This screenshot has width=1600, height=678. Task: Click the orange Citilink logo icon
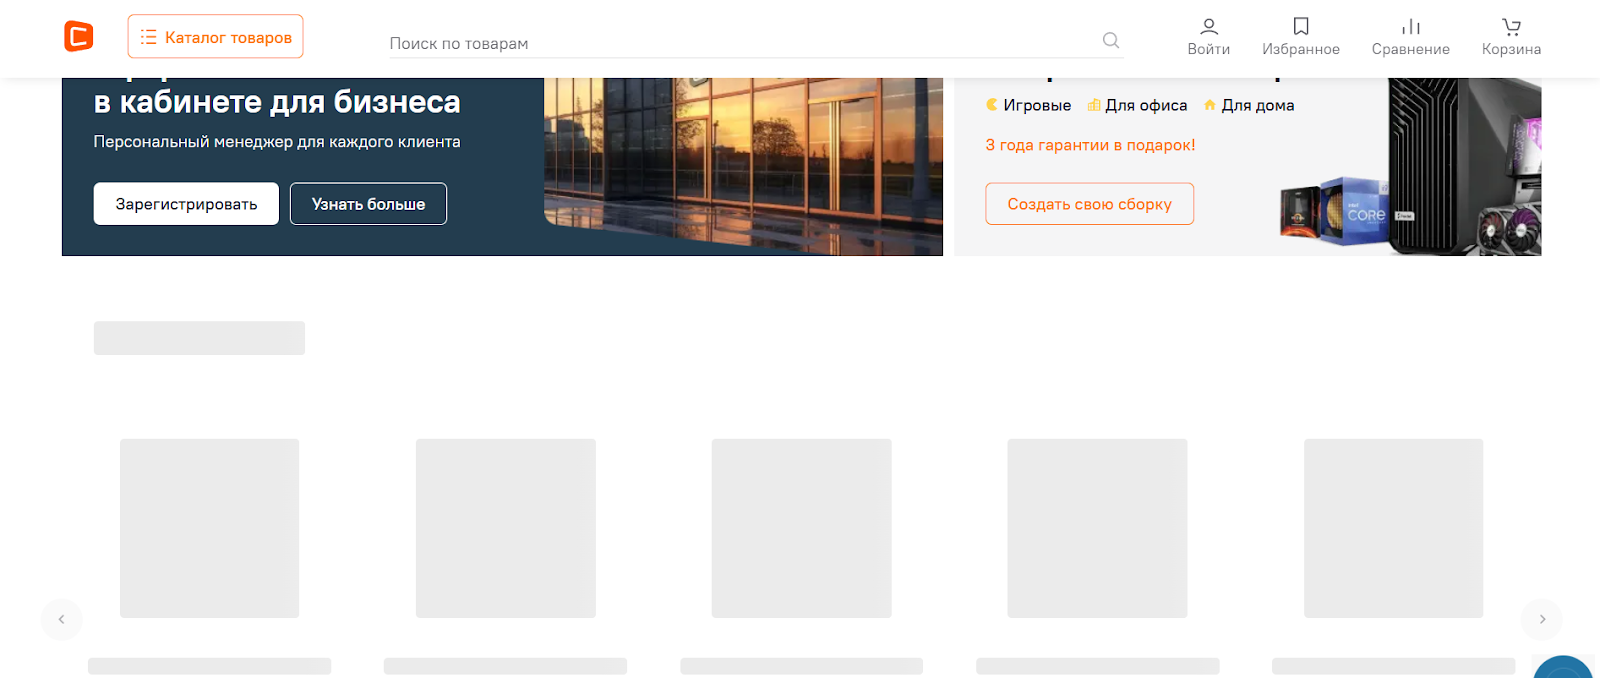point(78,36)
